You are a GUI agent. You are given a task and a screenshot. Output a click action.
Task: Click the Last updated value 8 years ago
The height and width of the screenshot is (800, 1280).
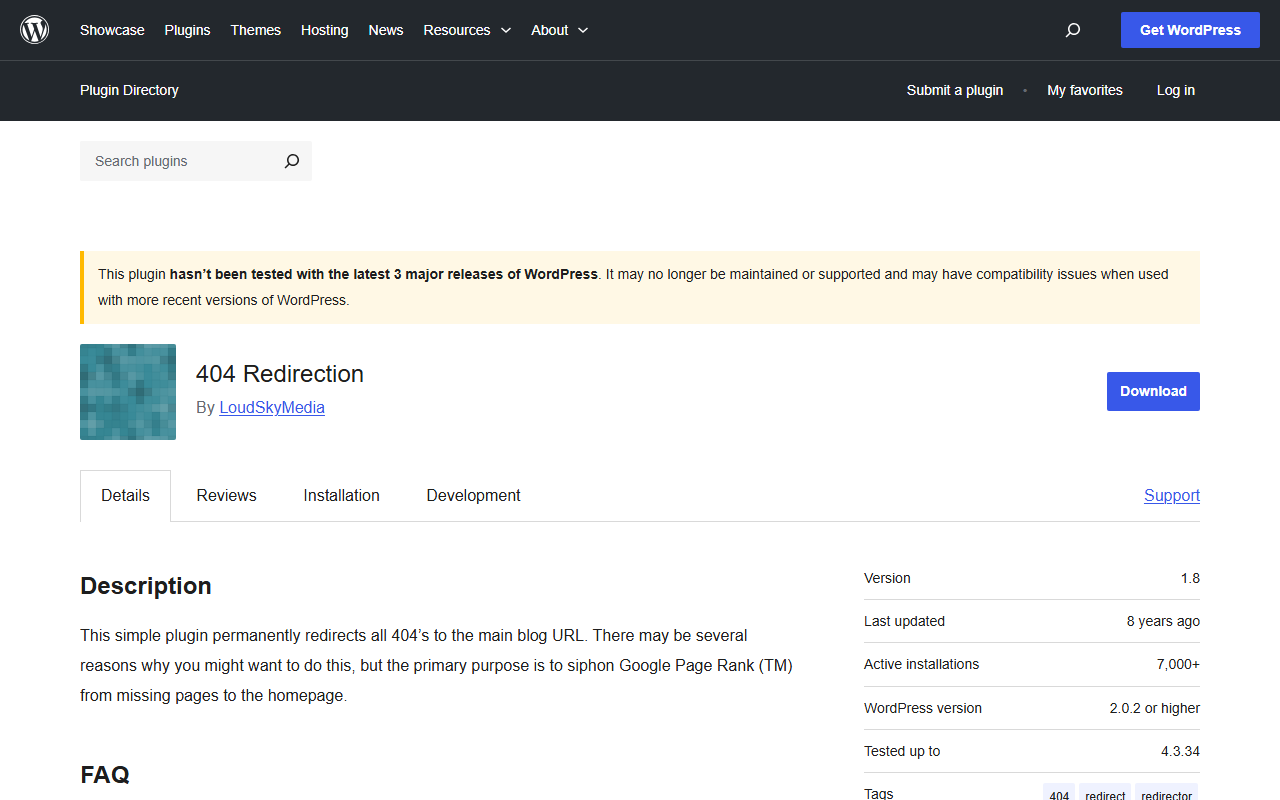tap(1163, 621)
